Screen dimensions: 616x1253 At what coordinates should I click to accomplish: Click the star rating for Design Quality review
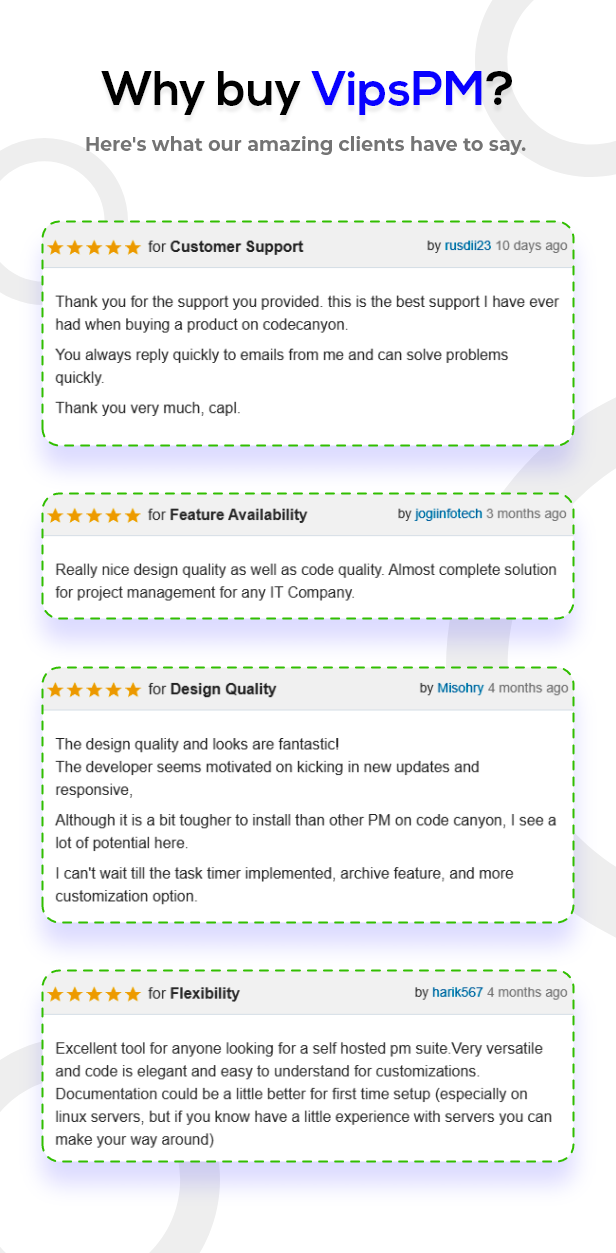pos(95,689)
